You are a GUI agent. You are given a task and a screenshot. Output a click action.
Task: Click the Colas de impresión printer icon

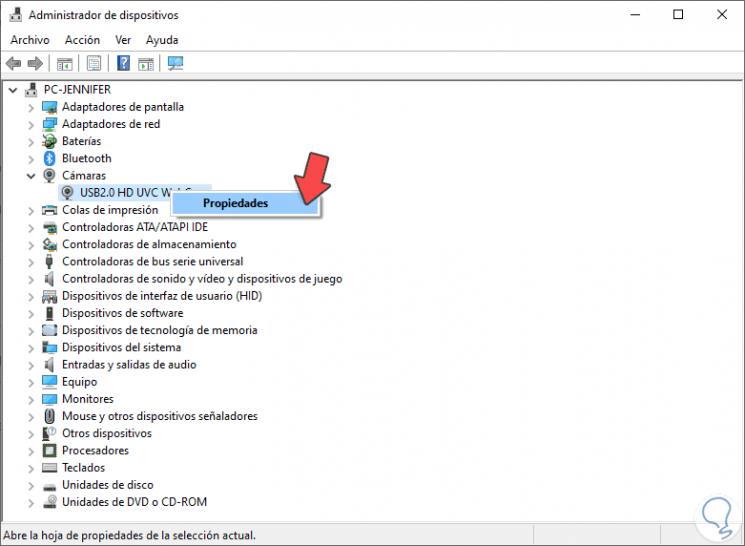(x=49, y=210)
